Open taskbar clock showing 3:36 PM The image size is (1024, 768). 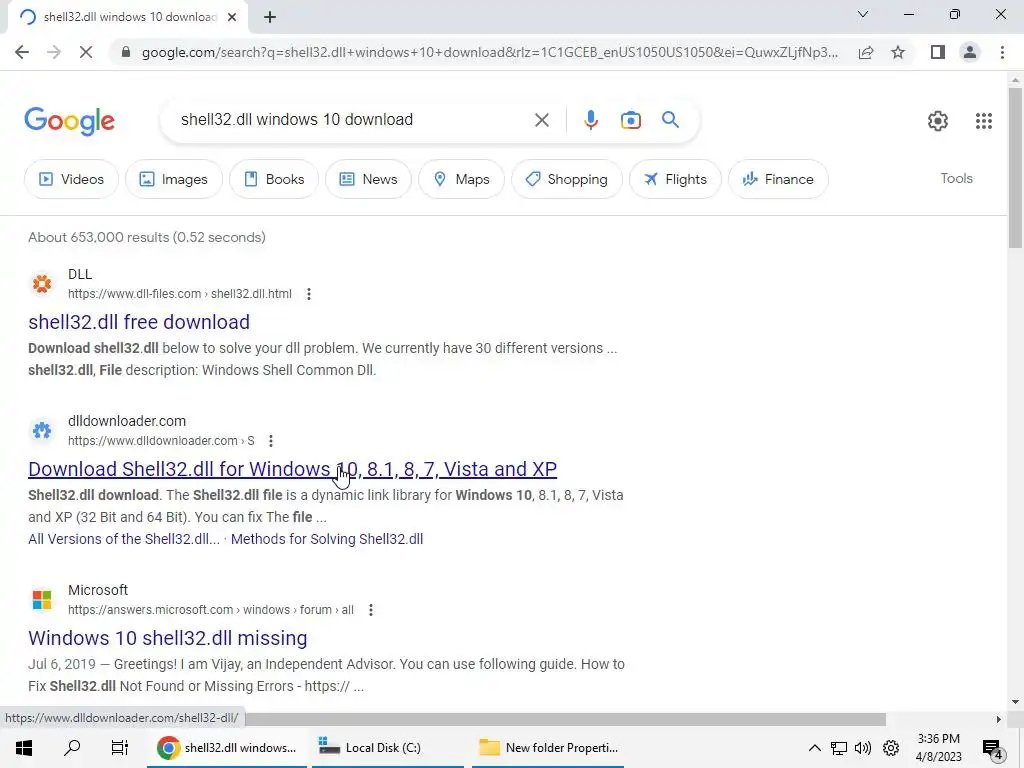tap(938, 748)
